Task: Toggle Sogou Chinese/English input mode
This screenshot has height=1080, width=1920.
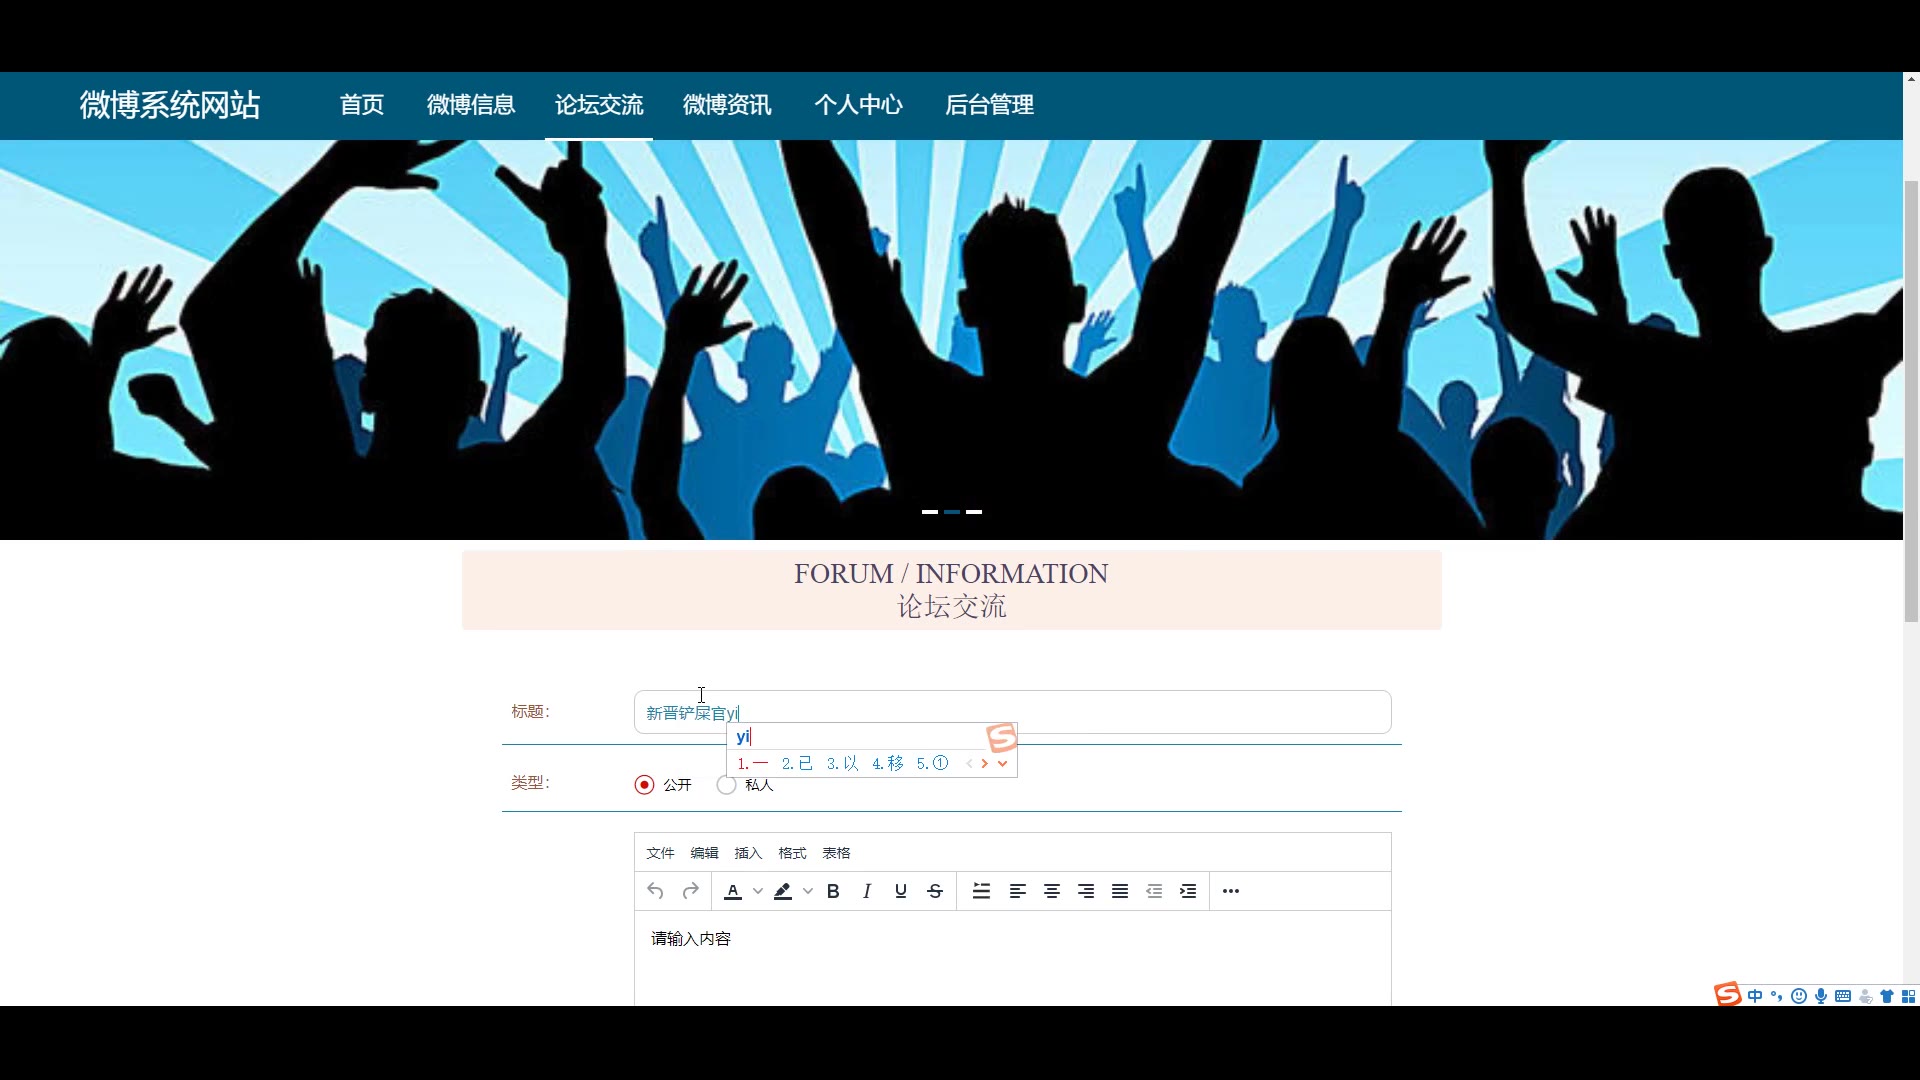Action: (x=1755, y=996)
